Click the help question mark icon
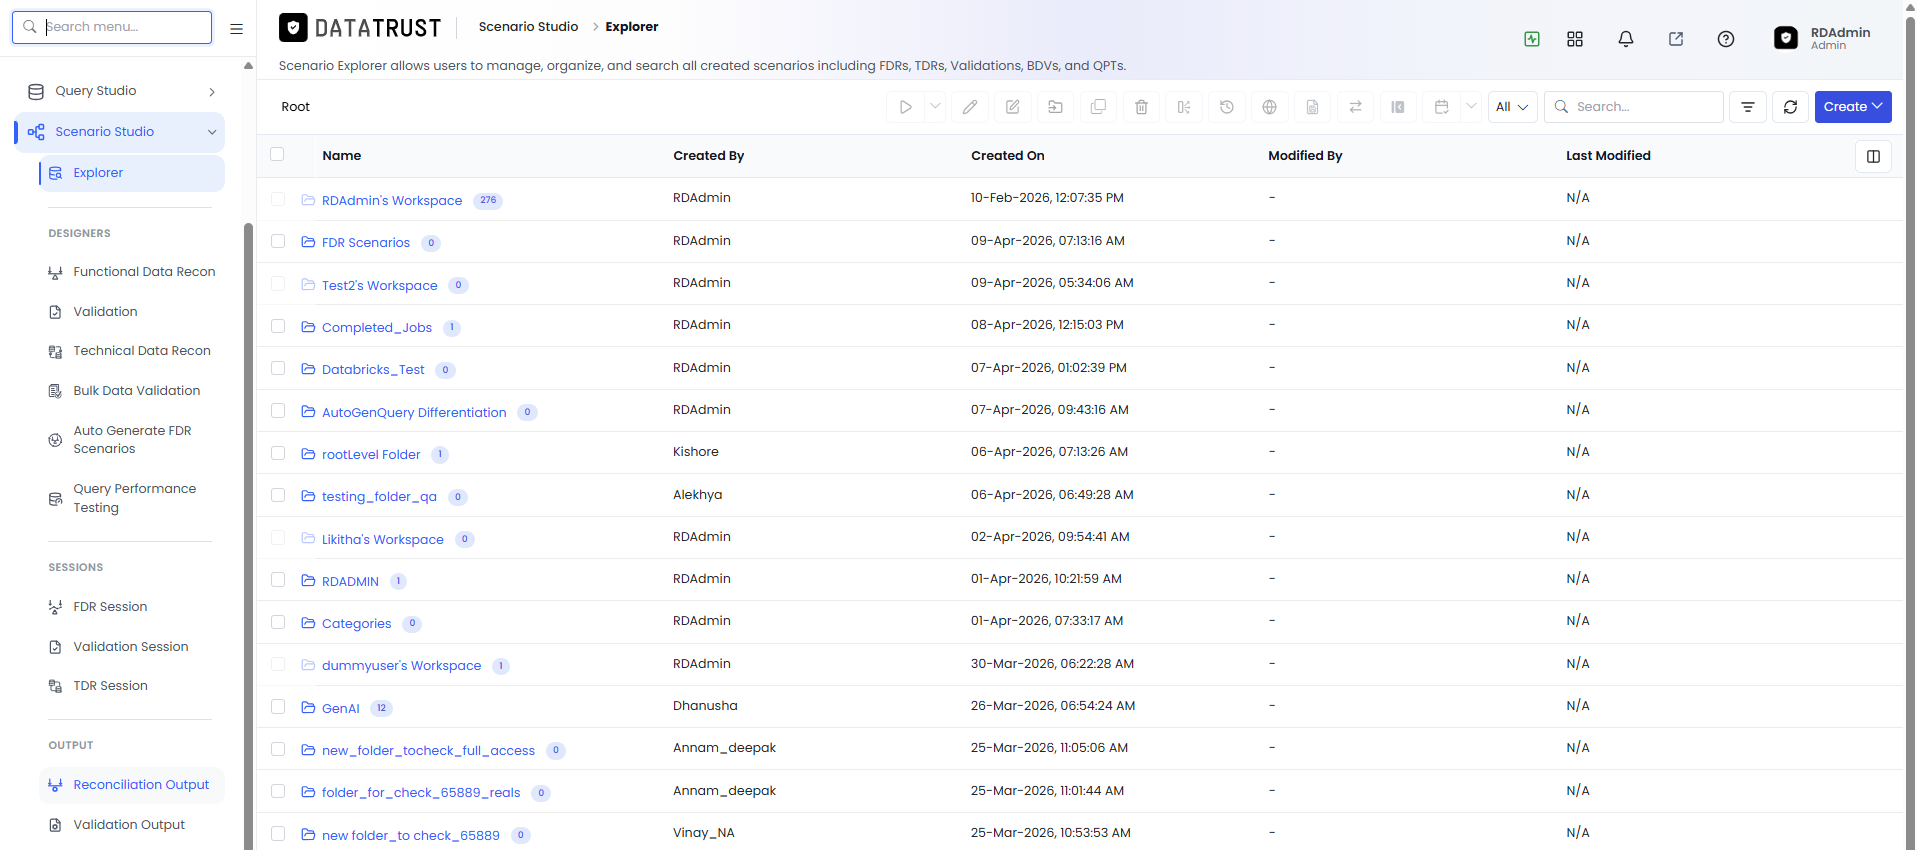The image size is (1917, 850). click(x=1726, y=39)
